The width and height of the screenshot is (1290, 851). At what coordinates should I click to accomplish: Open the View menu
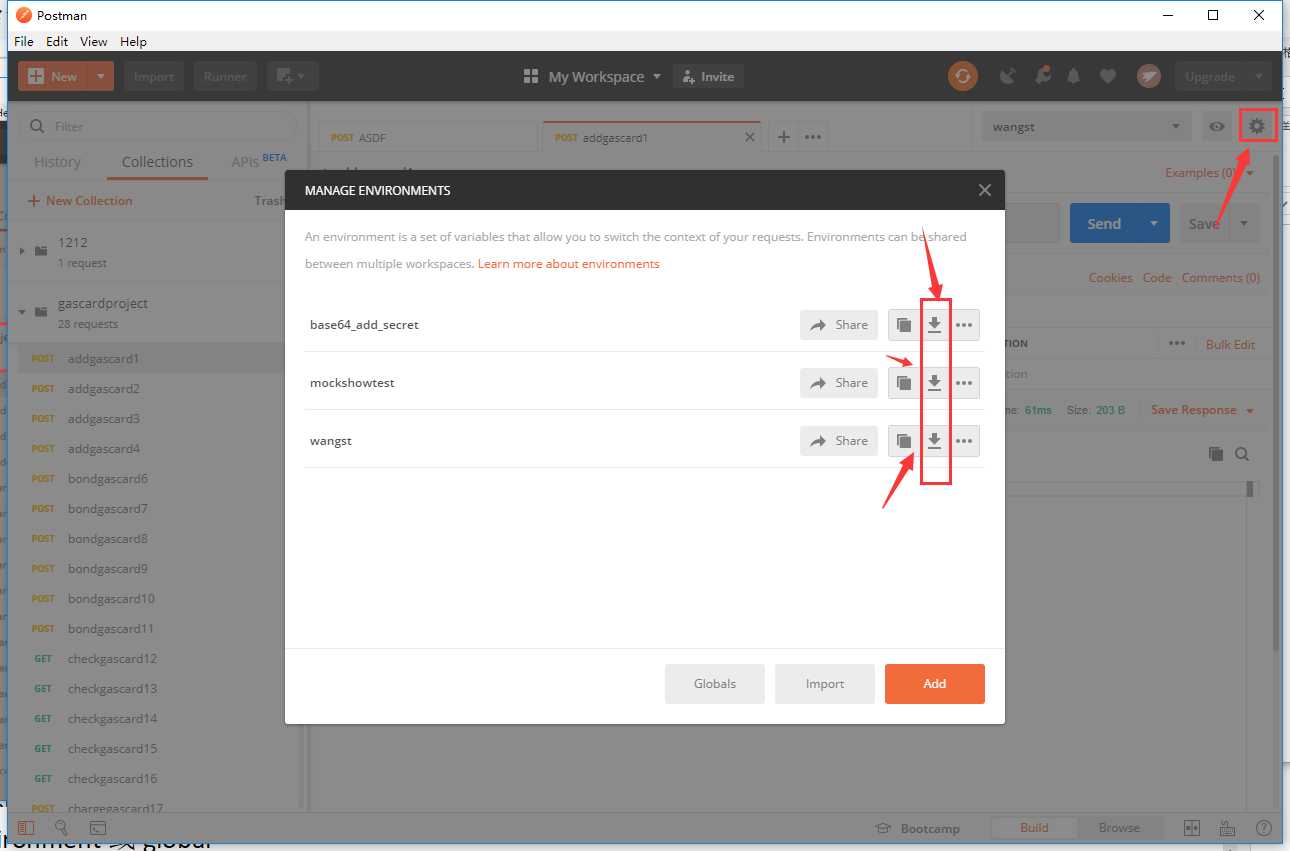tap(94, 41)
